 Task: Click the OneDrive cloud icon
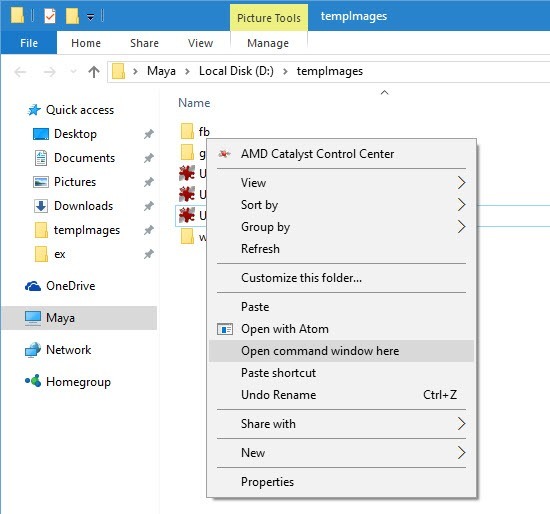point(33,286)
